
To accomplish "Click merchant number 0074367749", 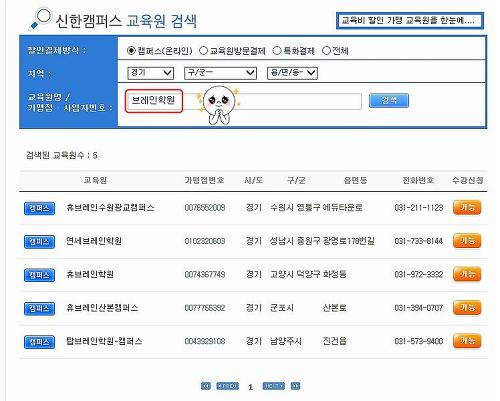I will coord(205,274).
